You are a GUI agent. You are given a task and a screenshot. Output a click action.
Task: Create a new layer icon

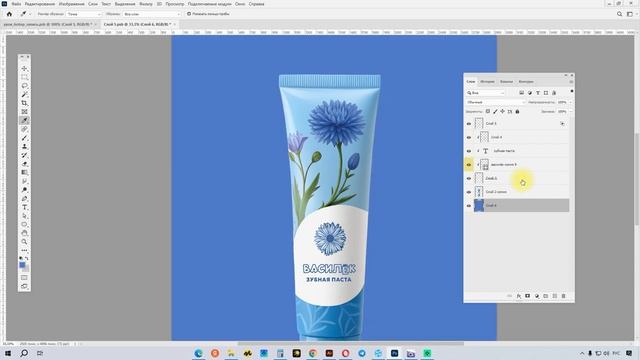(554, 296)
